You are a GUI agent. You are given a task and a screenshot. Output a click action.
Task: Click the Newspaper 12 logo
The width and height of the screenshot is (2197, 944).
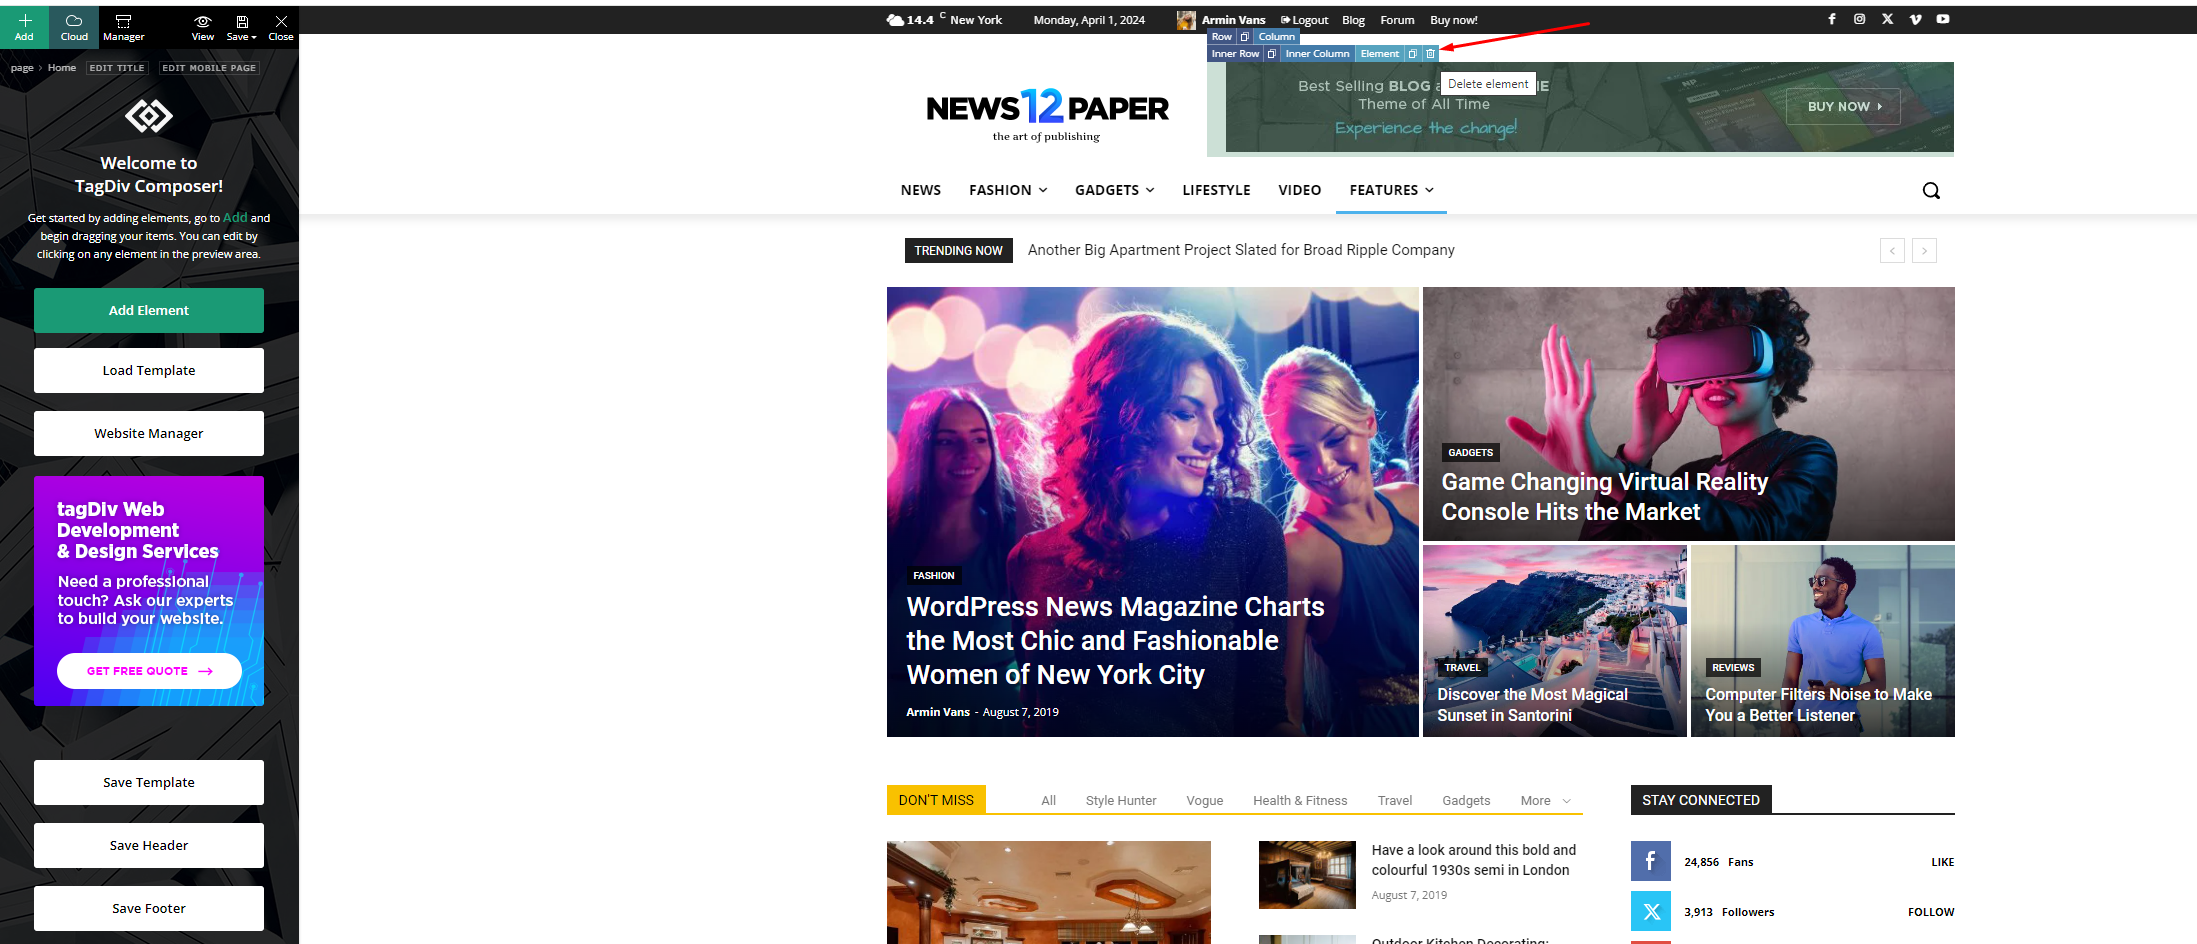pos(1047,115)
